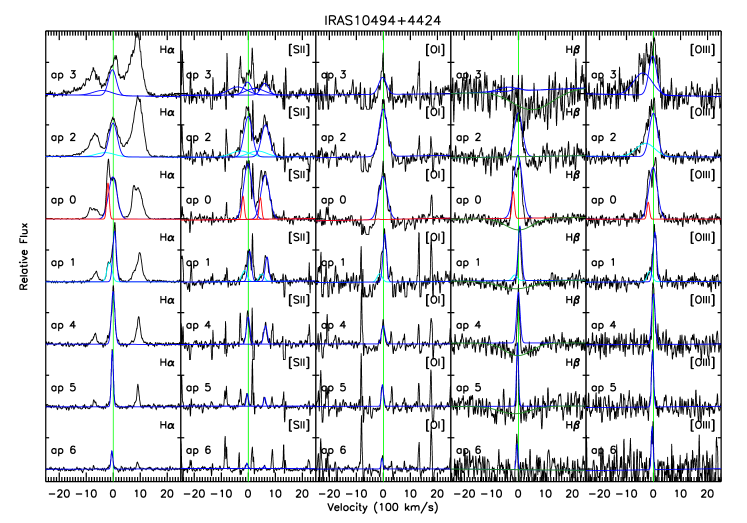Select the 'ap 6' label in the [SII] column
The image size is (747, 523).
tap(198, 450)
